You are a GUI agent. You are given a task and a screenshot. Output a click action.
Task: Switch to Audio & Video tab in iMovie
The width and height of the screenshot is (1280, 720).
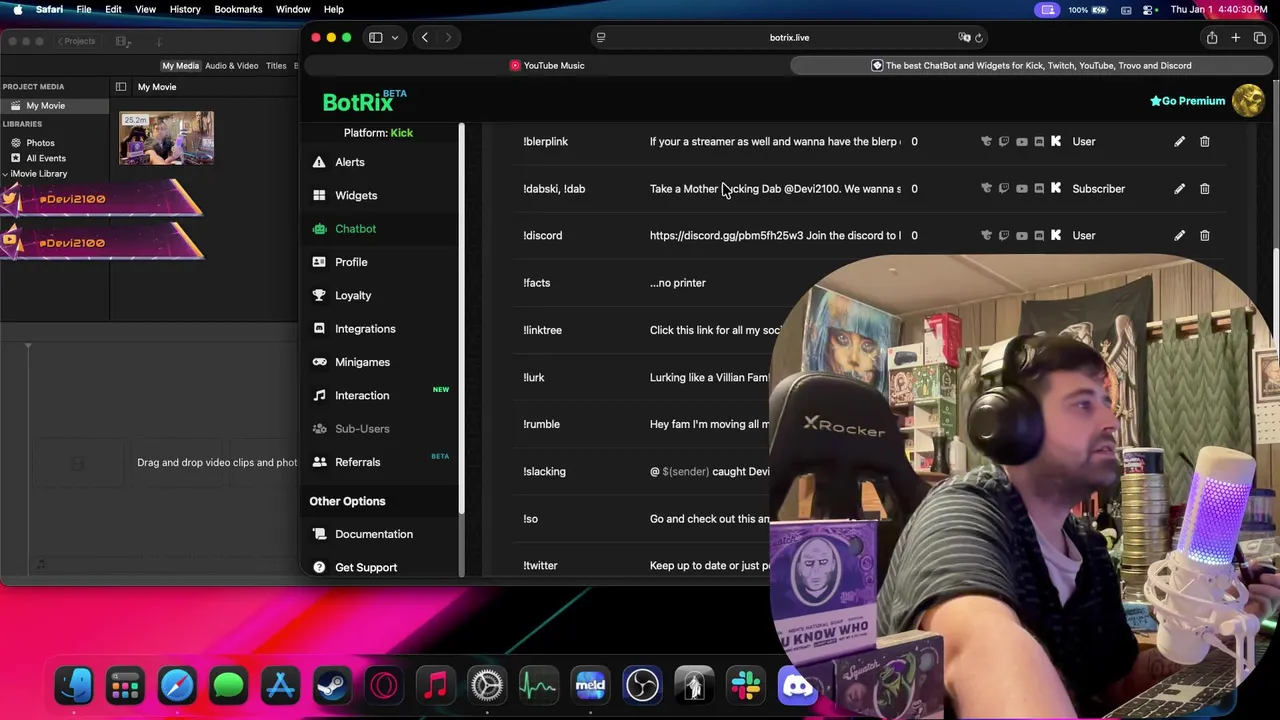pos(231,66)
